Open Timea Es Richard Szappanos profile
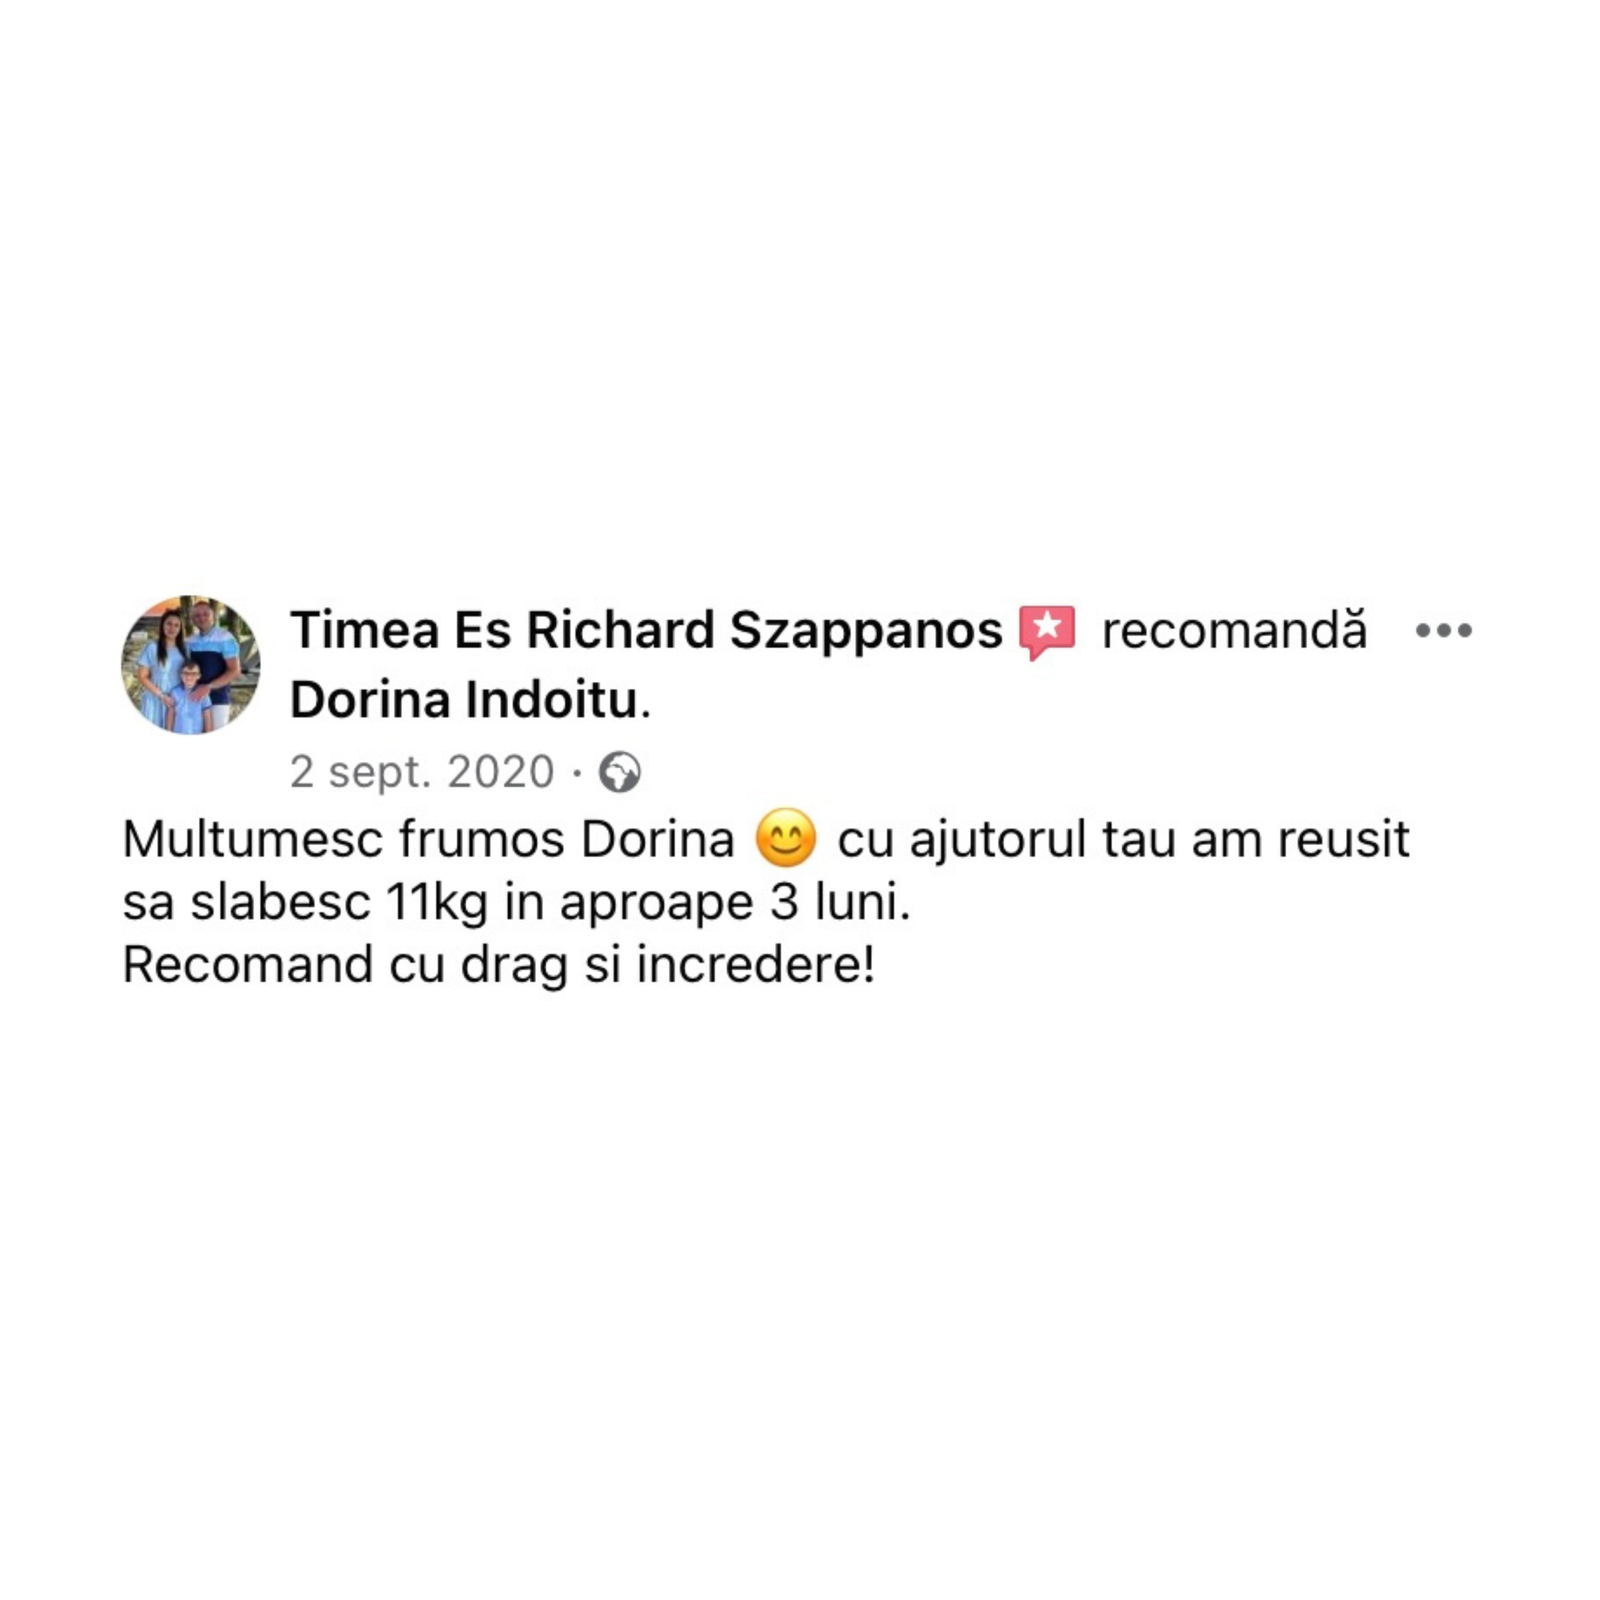This screenshot has width=1600, height=1600. click(646, 631)
